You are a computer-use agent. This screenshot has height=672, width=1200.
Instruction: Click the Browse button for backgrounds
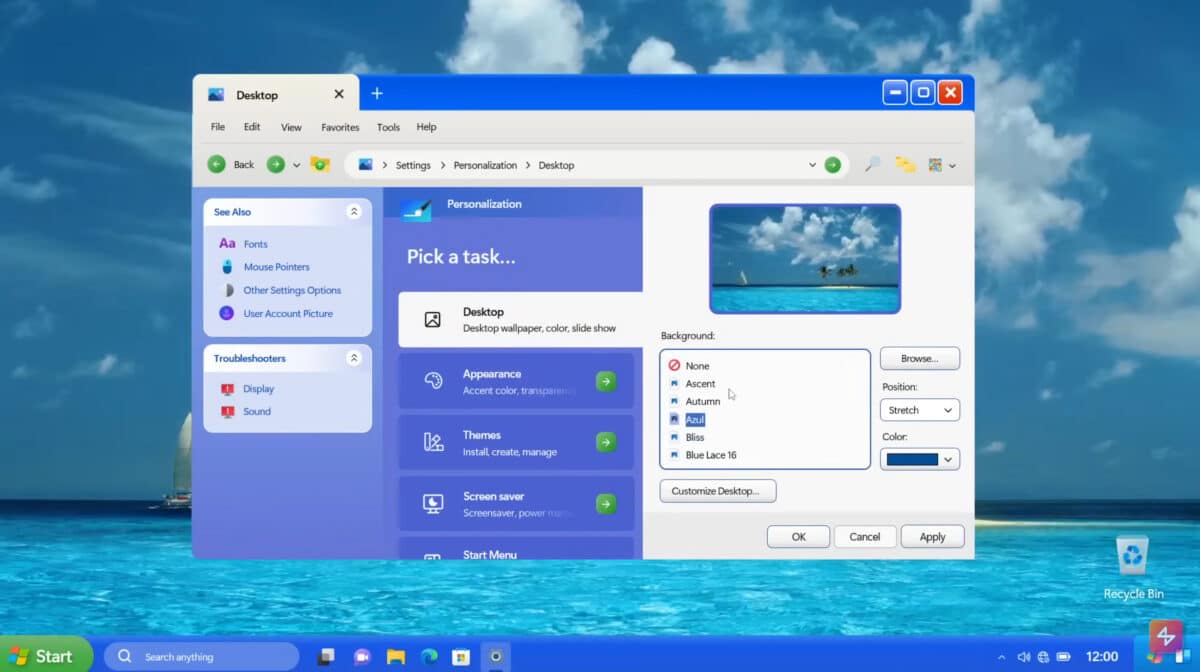[919, 358]
